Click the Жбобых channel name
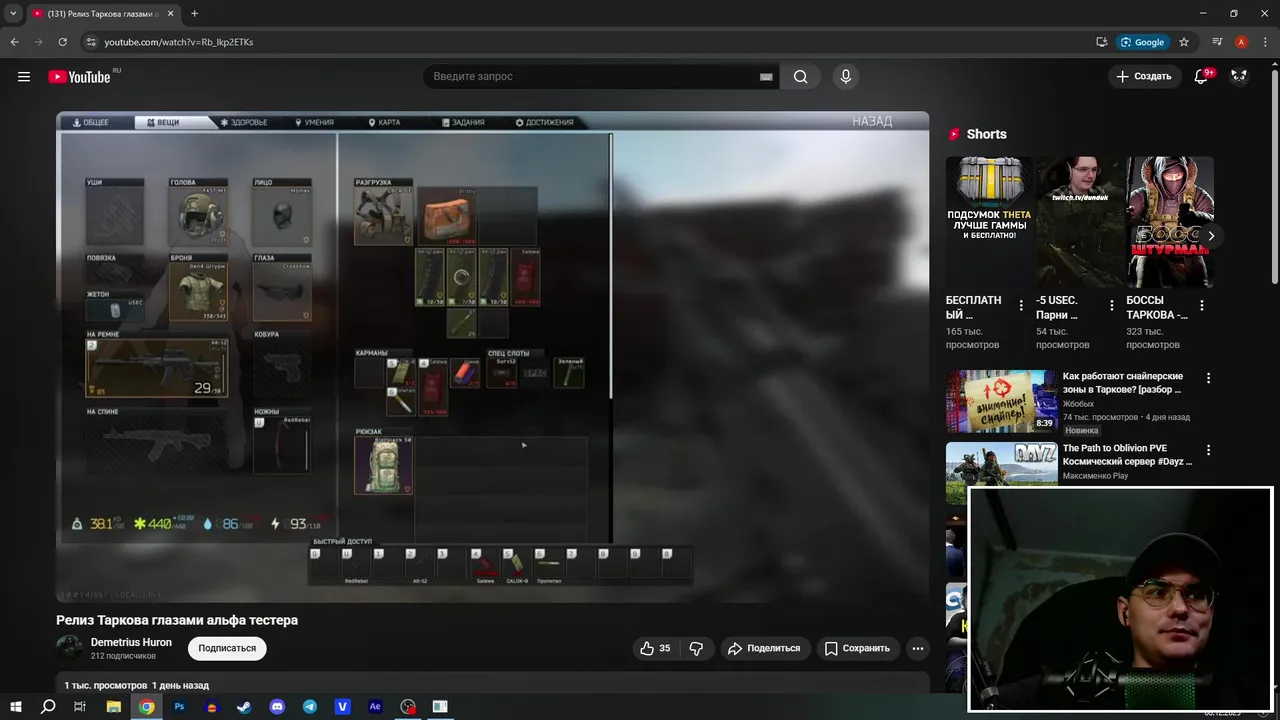Viewport: 1280px width, 720px height. click(x=1078, y=404)
